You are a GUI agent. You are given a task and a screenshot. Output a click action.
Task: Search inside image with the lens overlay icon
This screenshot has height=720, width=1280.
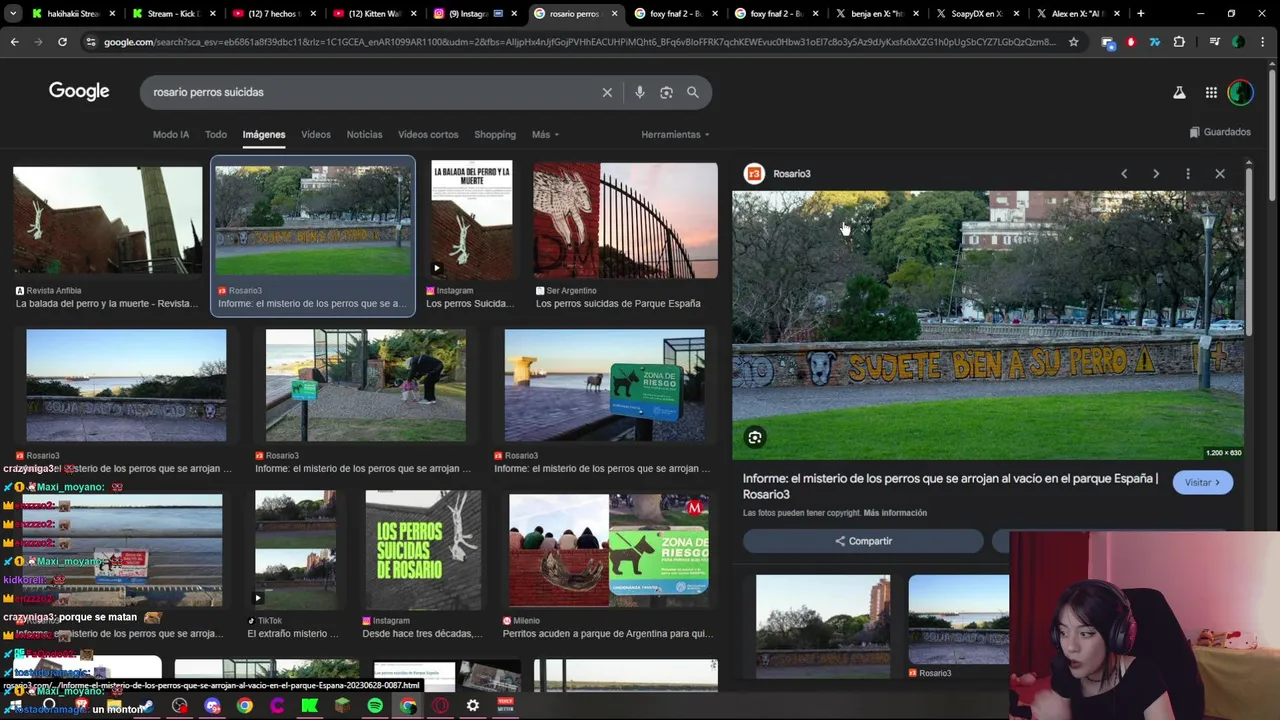point(755,437)
